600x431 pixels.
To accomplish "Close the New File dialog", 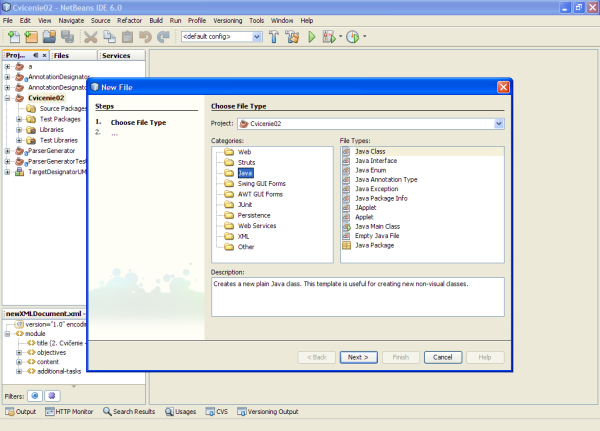I will coord(503,88).
